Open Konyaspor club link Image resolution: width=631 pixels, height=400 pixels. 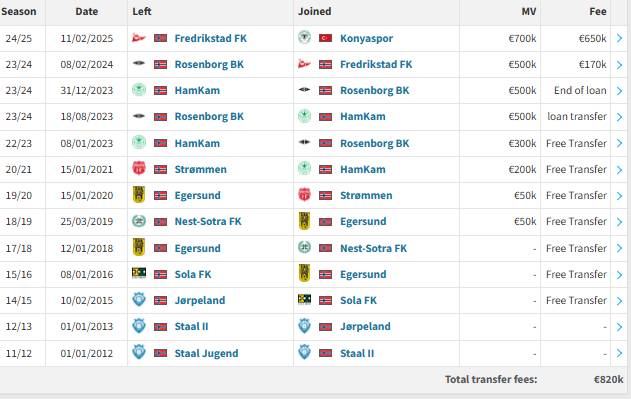(366, 39)
